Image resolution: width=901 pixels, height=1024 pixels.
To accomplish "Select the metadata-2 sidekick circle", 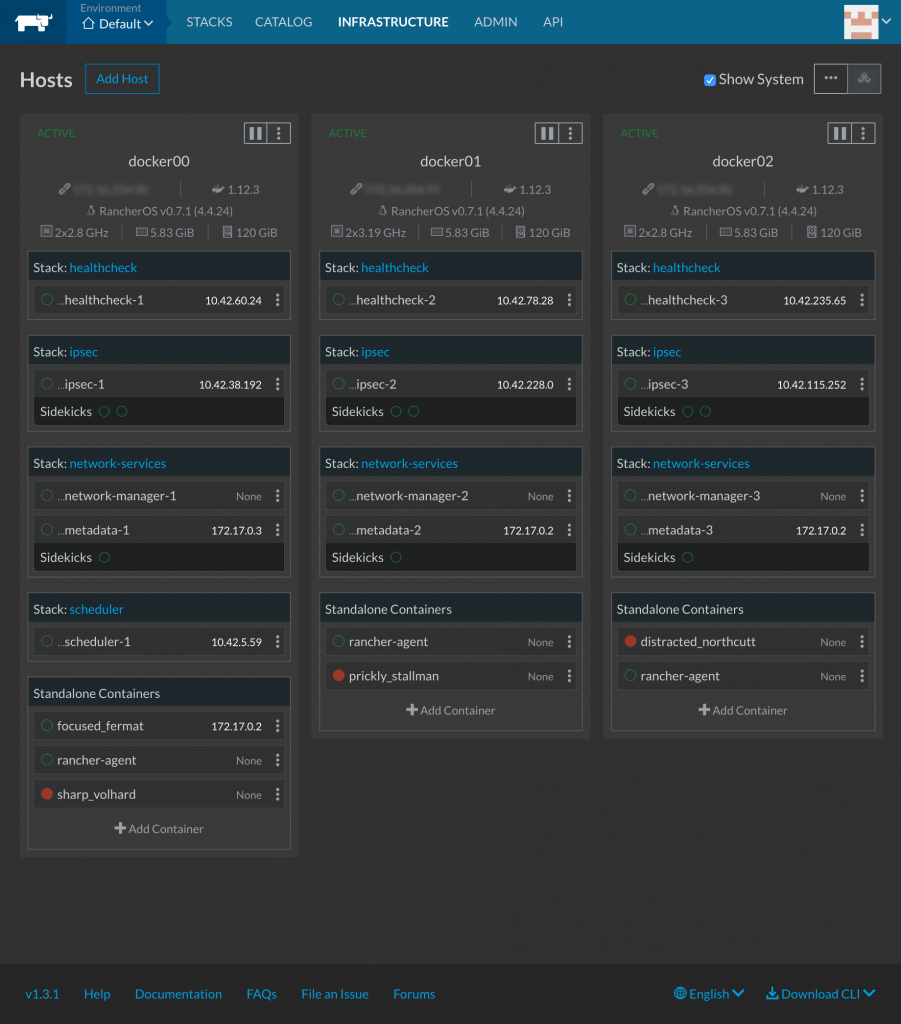I will [396, 558].
